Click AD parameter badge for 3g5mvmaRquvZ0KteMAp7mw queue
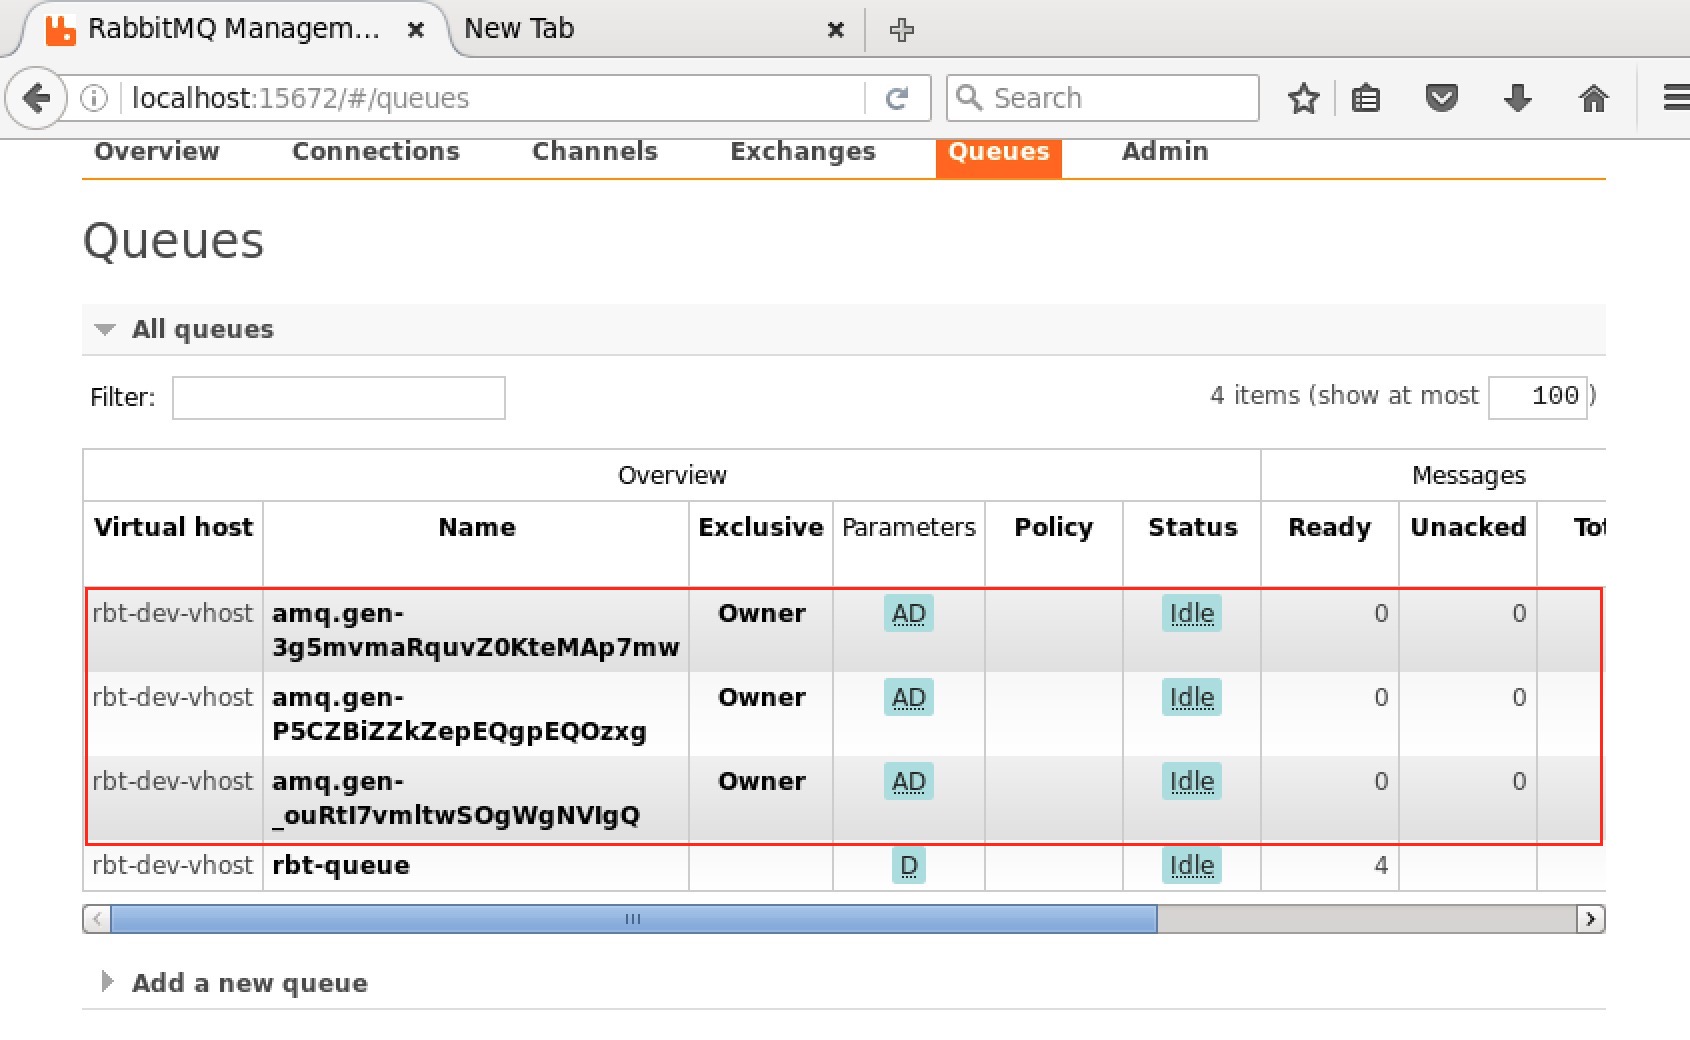Viewport: 1690px width, 1040px height. (x=909, y=613)
